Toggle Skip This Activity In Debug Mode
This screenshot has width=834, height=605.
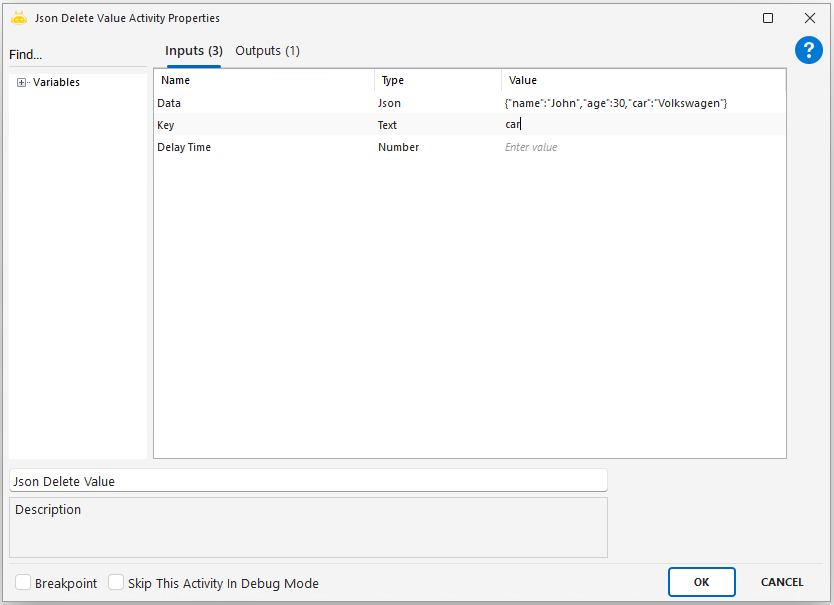pyautogui.click(x=116, y=583)
